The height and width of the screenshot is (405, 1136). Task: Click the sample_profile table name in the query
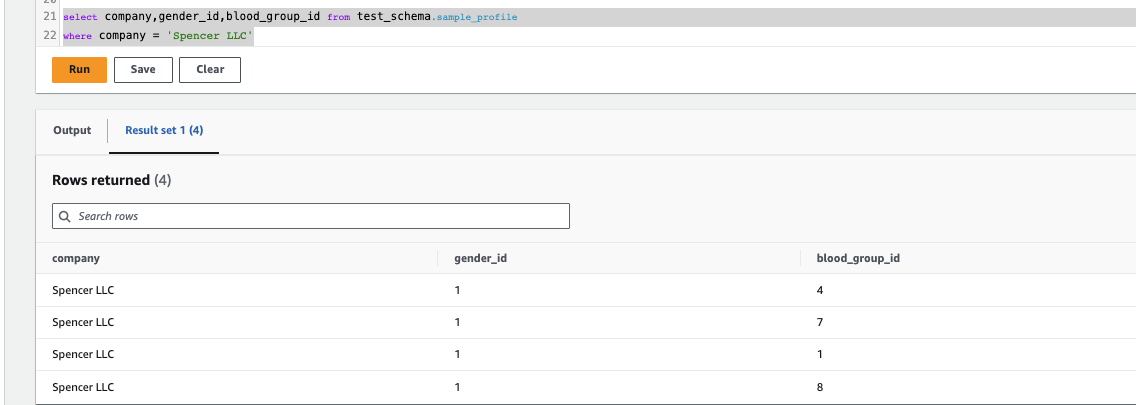pyautogui.click(x=477, y=17)
